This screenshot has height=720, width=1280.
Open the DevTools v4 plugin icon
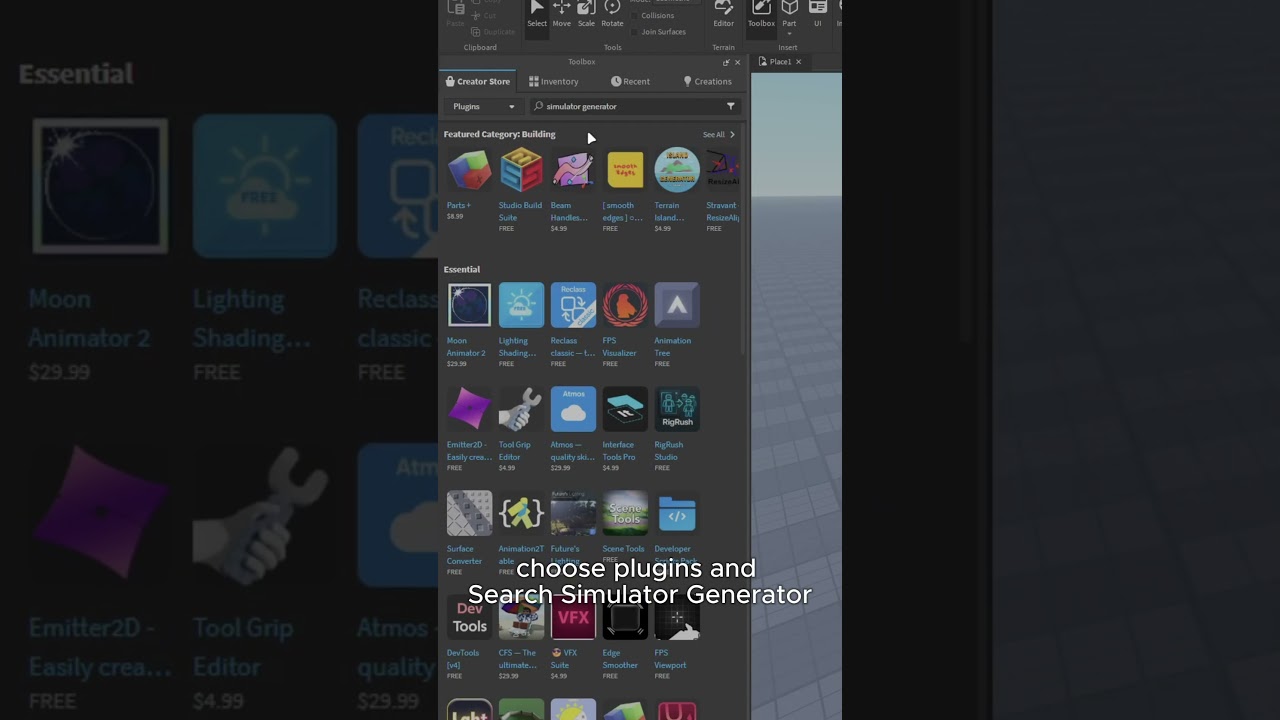pos(469,617)
